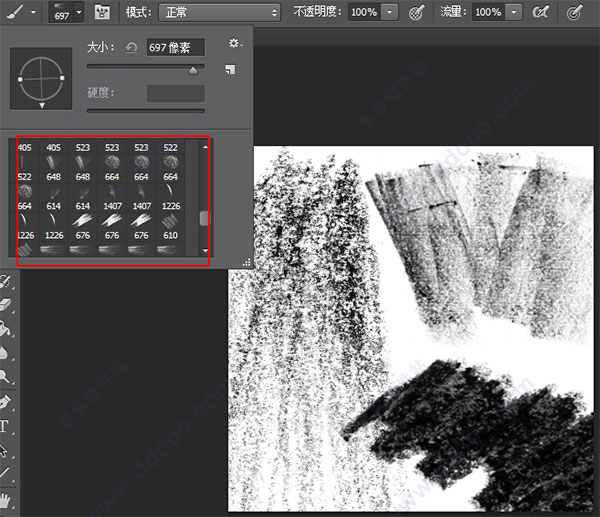Expand the flow 100% dropdown arrow
Viewport: 600px width, 517px height.
514,12
